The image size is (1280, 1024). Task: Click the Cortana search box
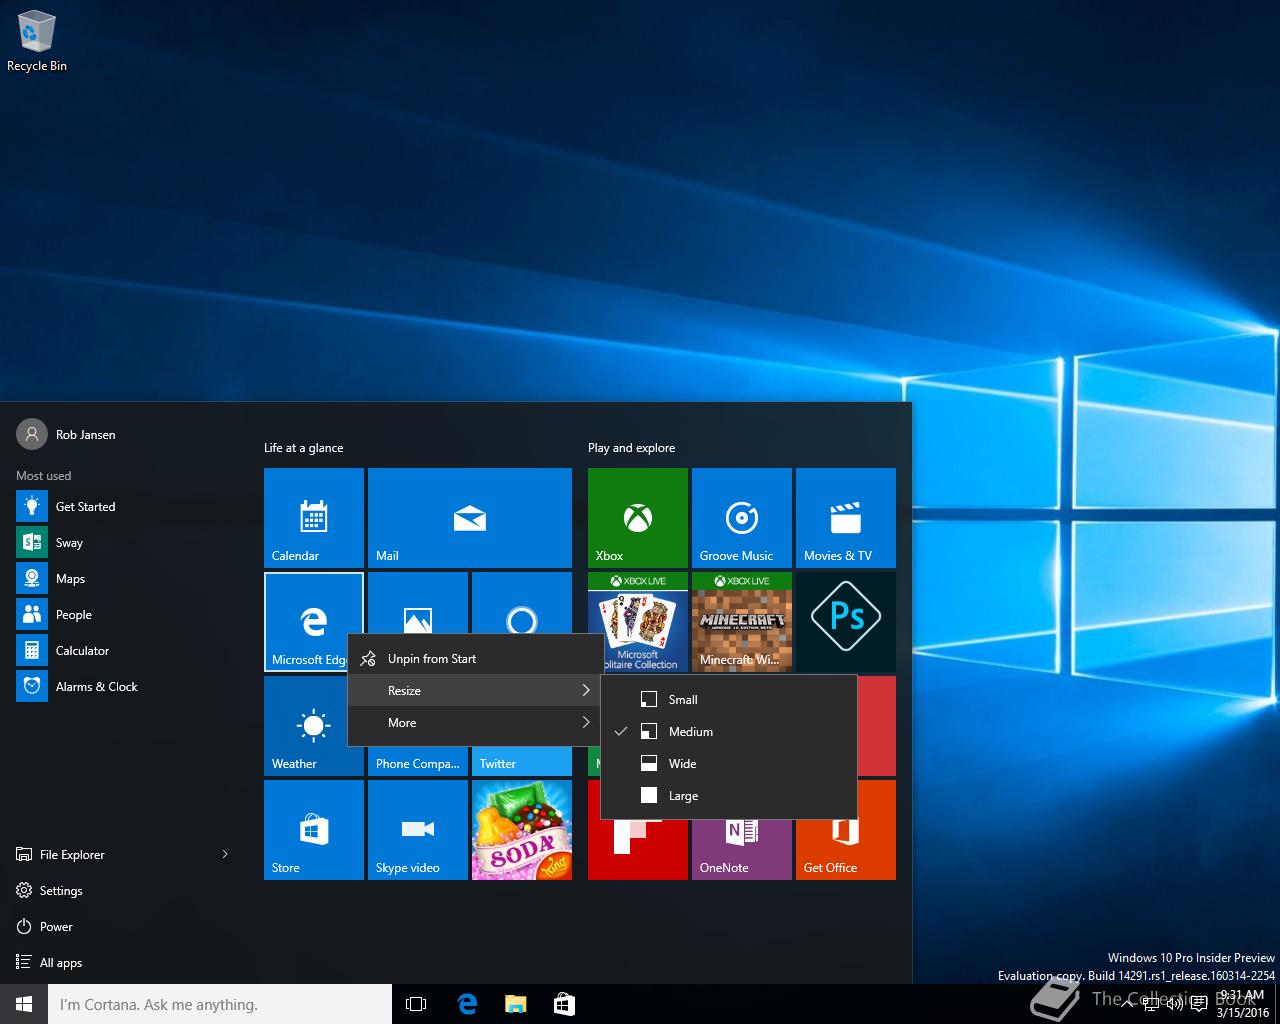coord(220,1004)
